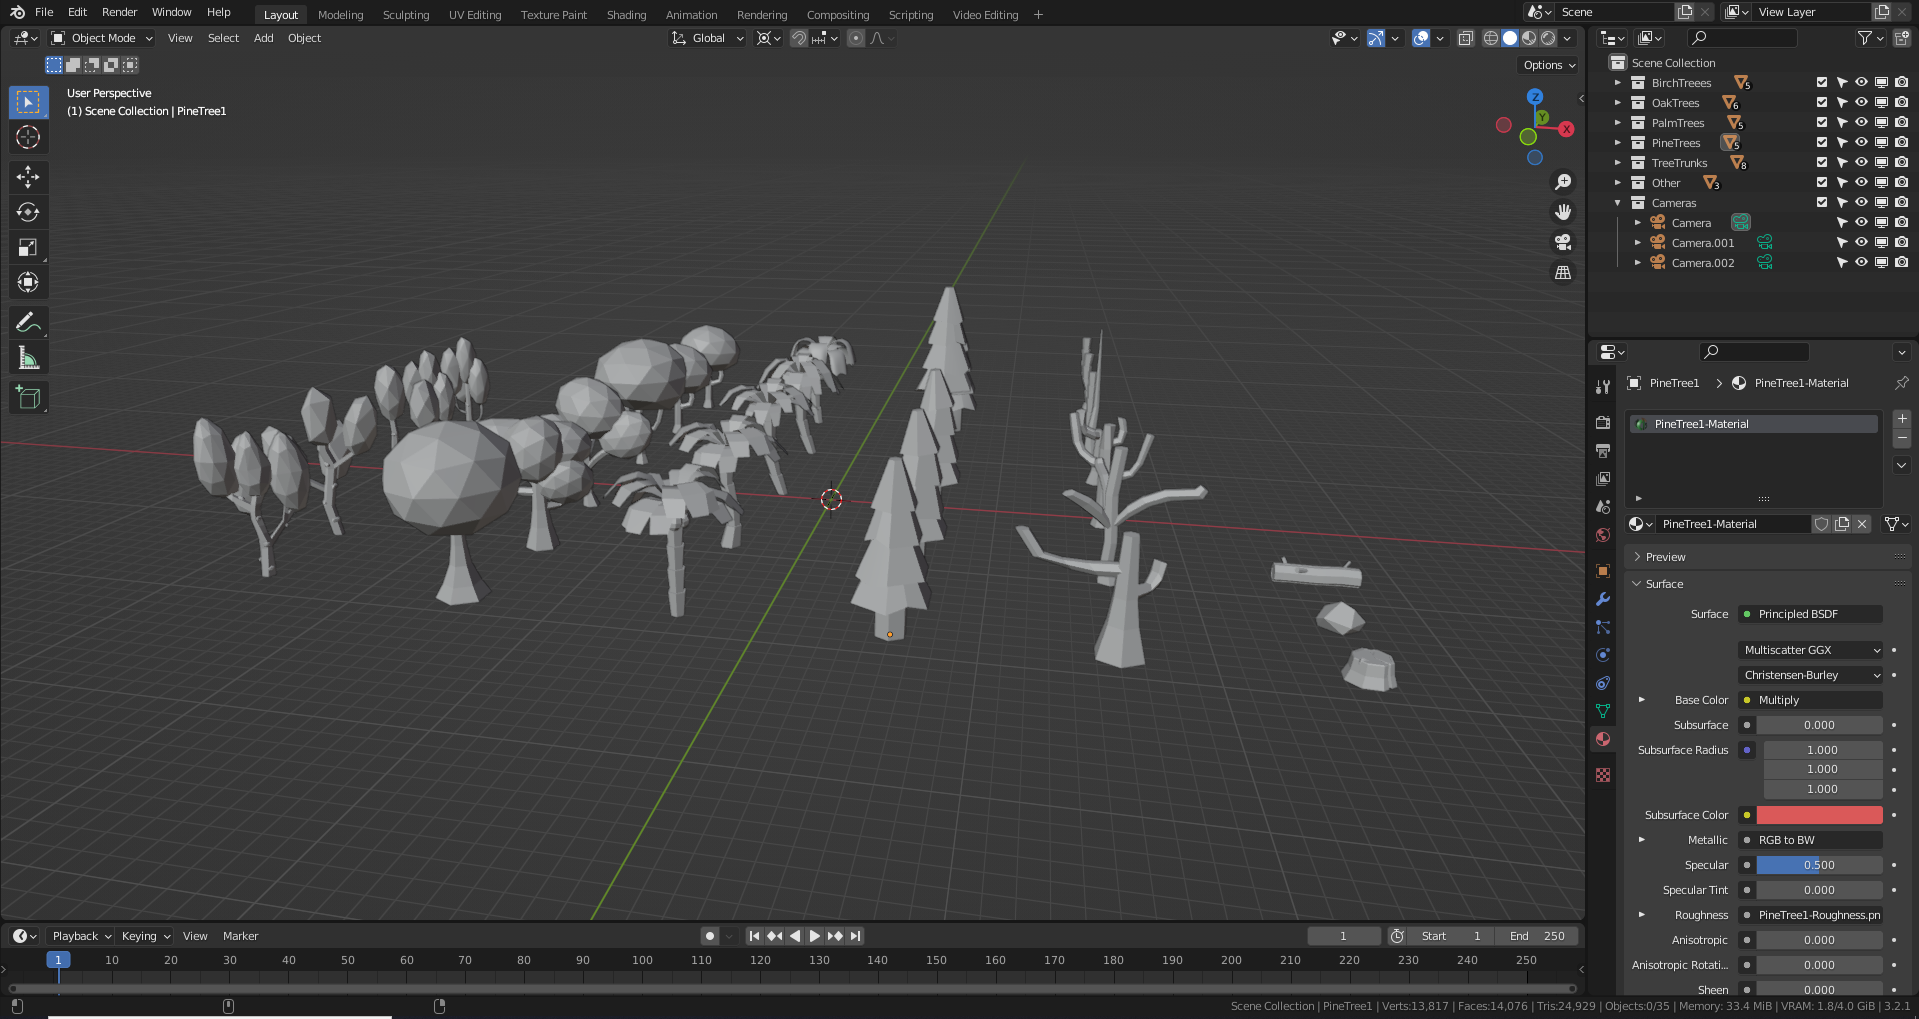Jump playback to the last frame
1919x1019 pixels.
[x=855, y=936]
